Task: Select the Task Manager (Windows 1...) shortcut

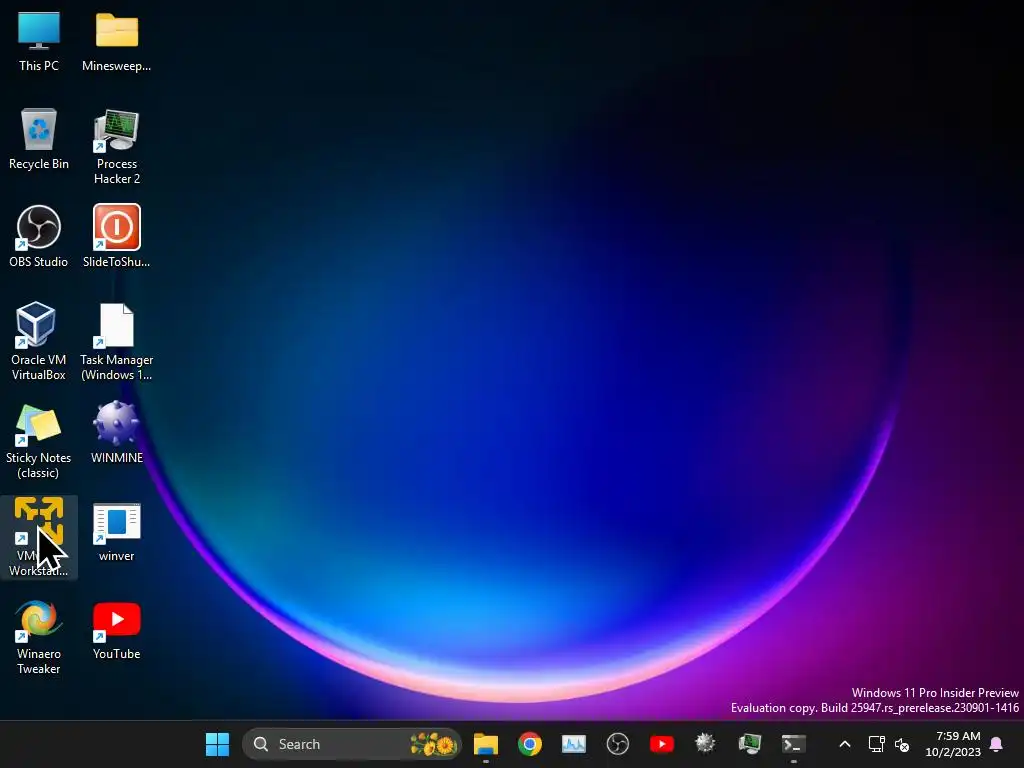Action: [x=116, y=342]
